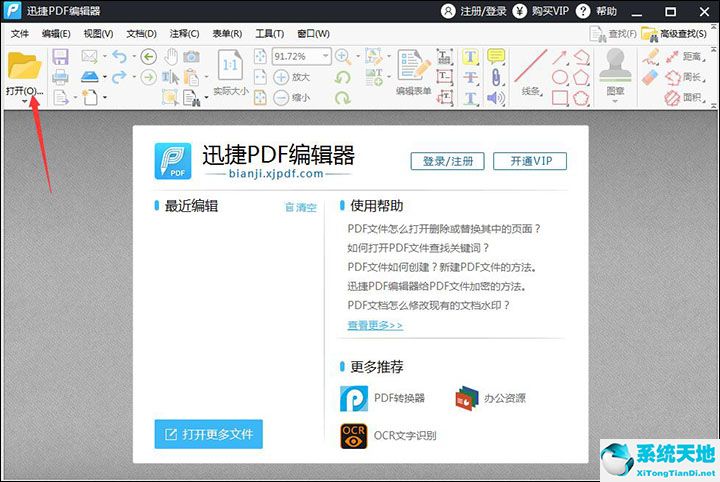Open the 视图(V) menu

[98, 34]
